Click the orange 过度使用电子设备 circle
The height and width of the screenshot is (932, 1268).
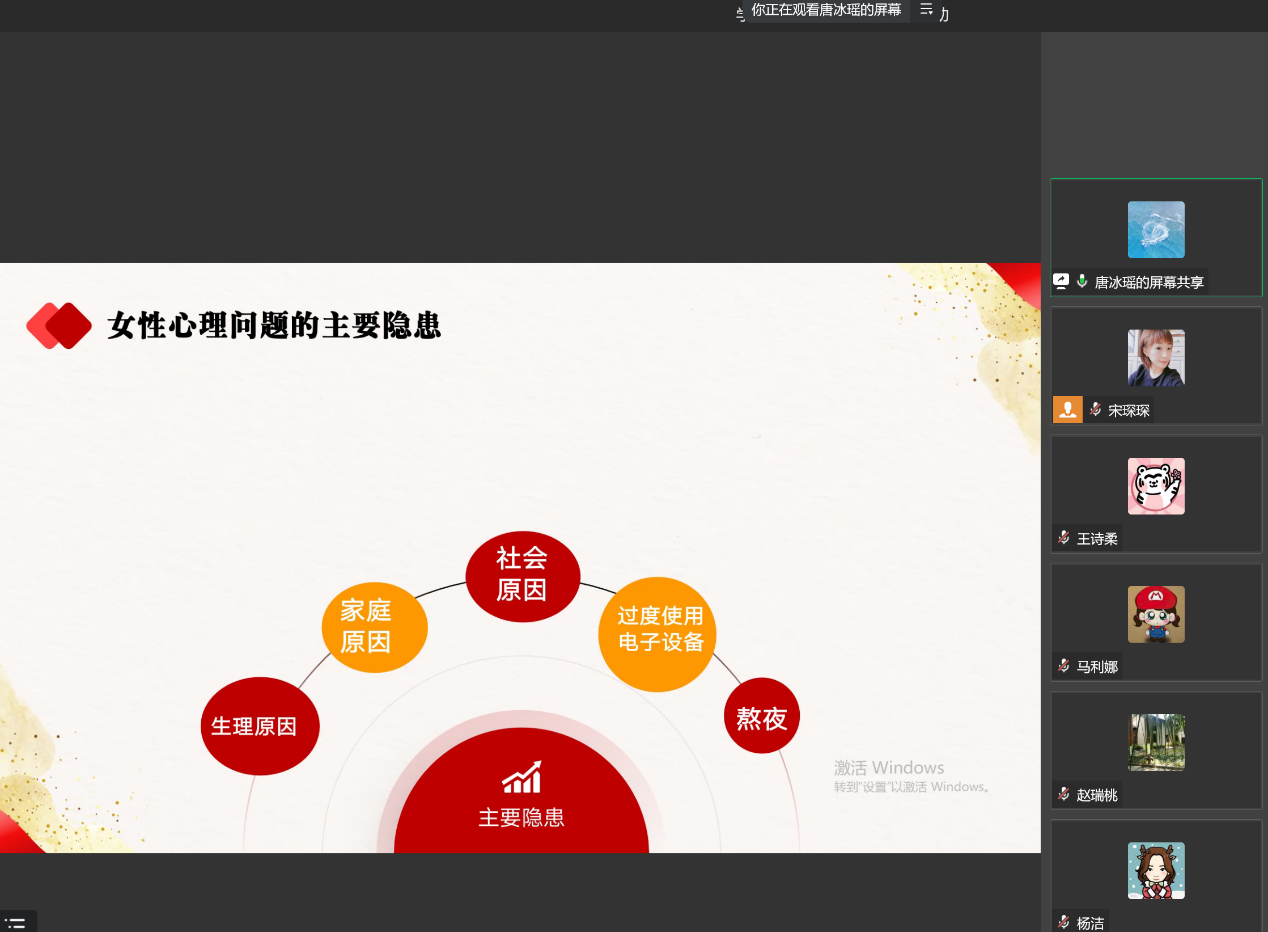[658, 633]
